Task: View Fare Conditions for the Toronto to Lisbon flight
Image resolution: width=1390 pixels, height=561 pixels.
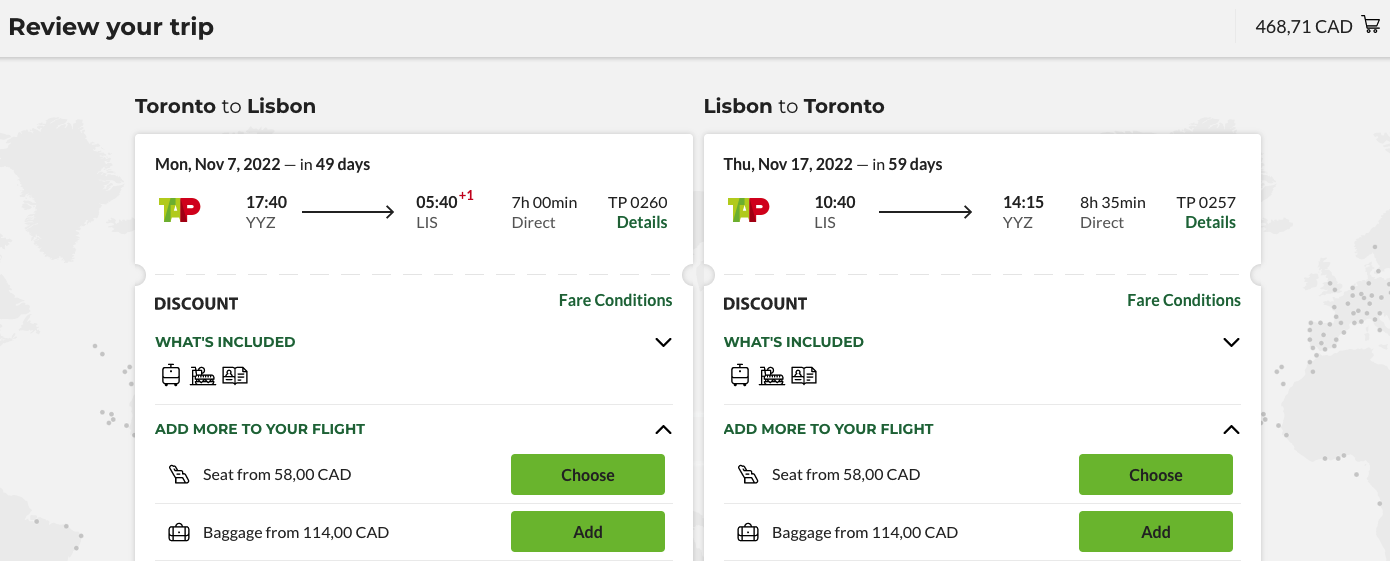Action: tap(615, 300)
